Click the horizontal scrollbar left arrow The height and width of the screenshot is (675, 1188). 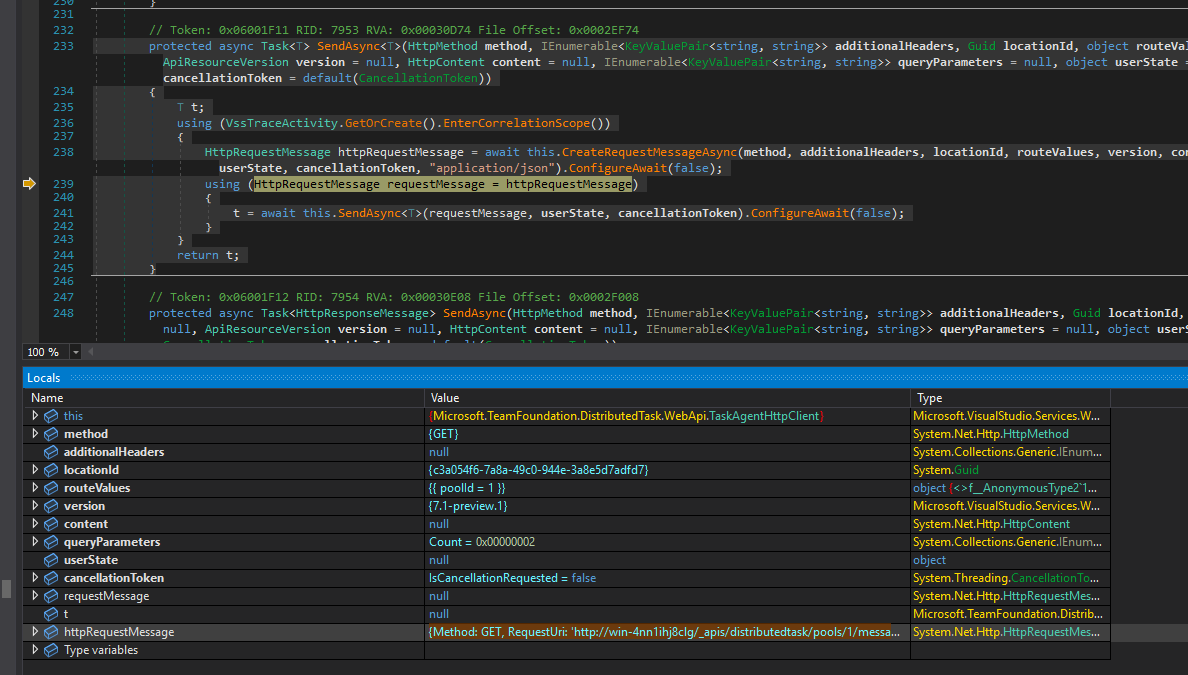tap(91, 352)
